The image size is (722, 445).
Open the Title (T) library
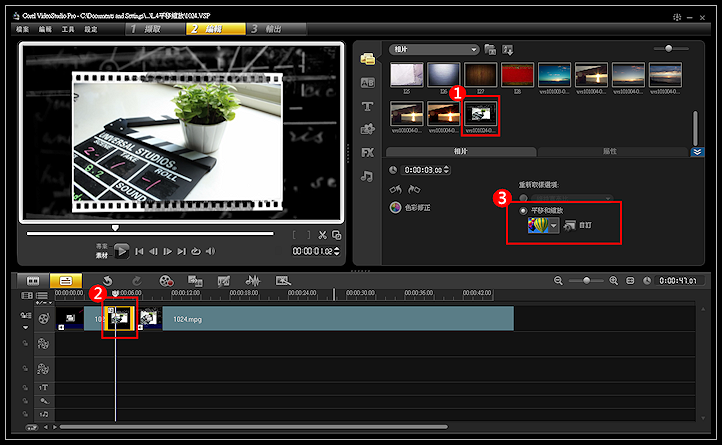[x=367, y=106]
